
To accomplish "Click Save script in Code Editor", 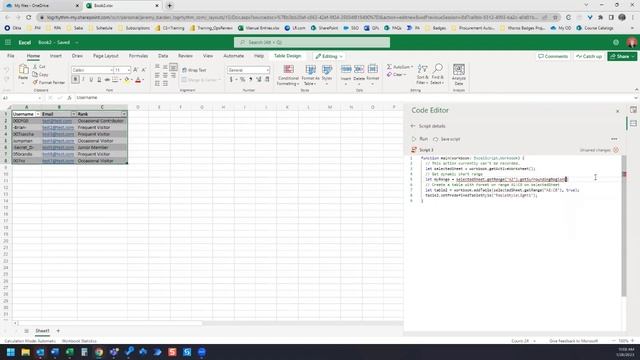I will coord(447,139).
